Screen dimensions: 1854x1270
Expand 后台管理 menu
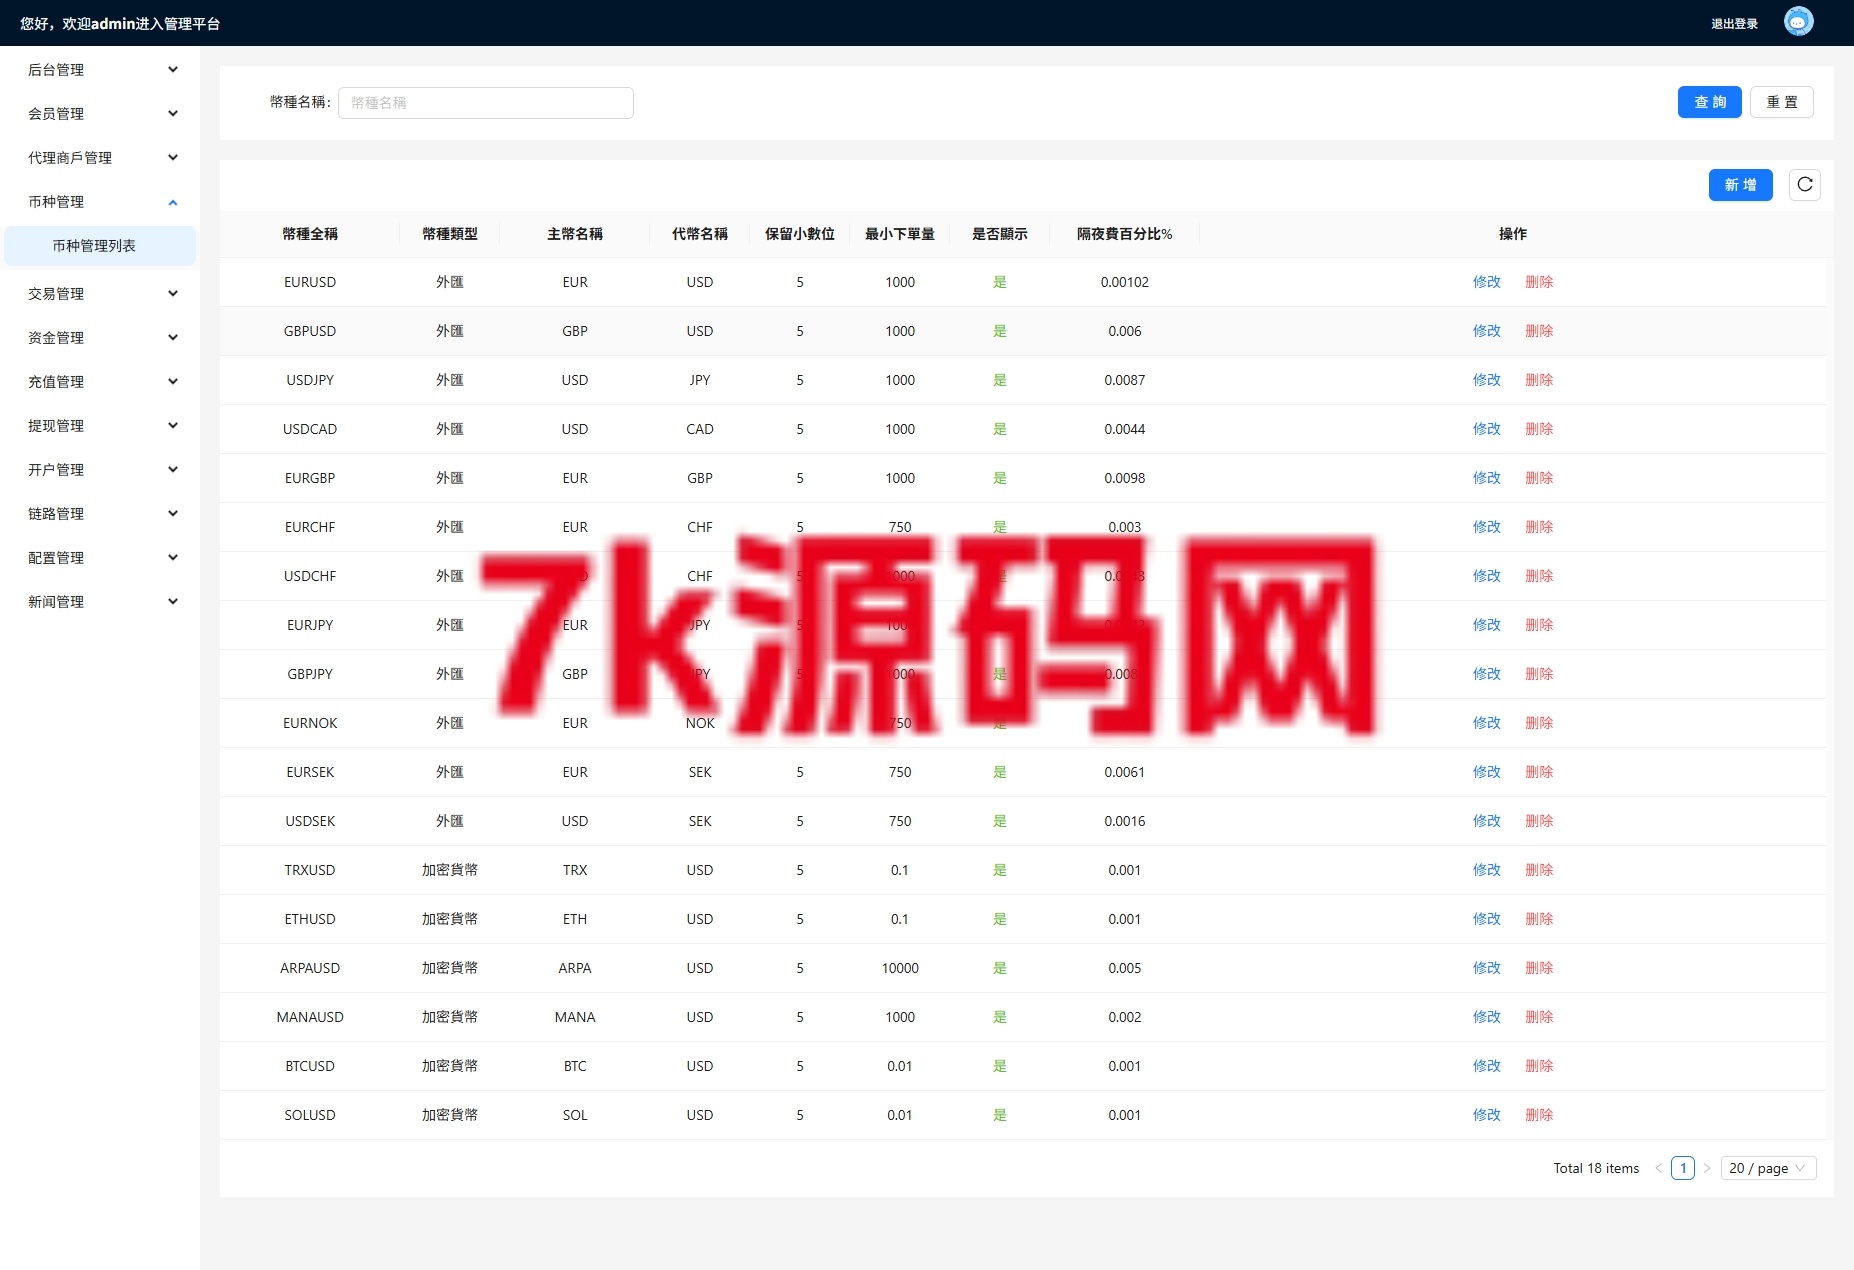click(100, 70)
